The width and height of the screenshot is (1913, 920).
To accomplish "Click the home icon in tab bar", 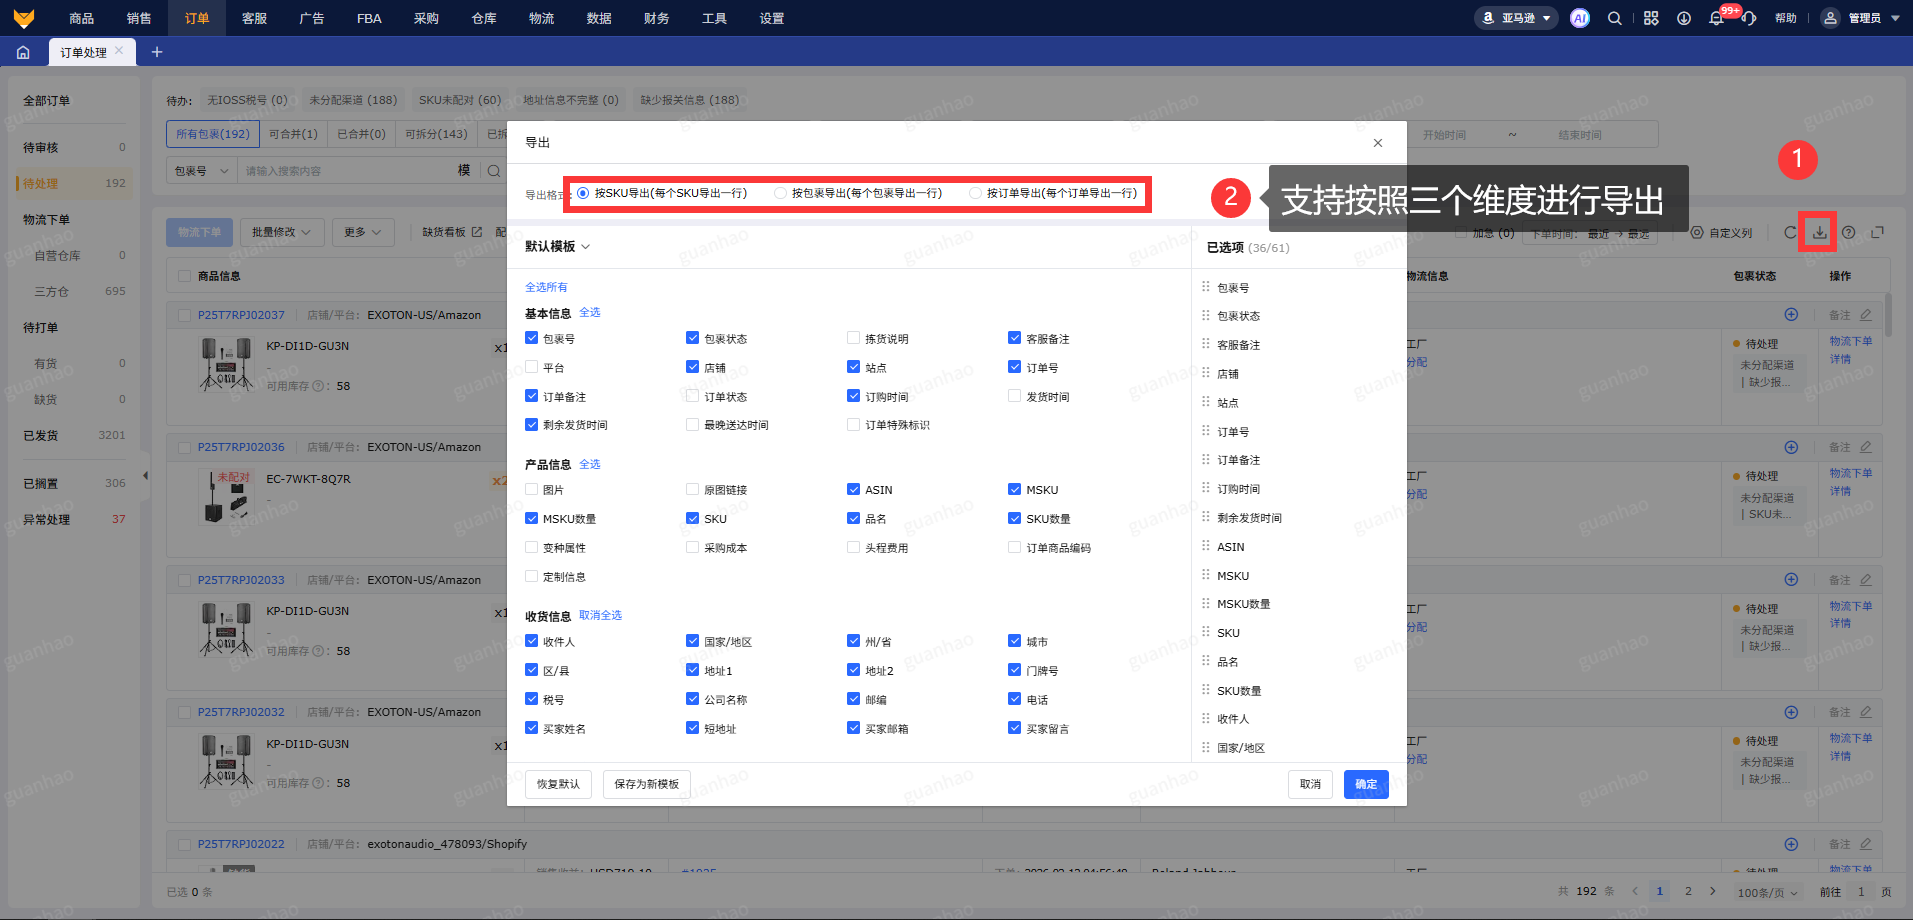I will pyautogui.click(x=23, y=52).
